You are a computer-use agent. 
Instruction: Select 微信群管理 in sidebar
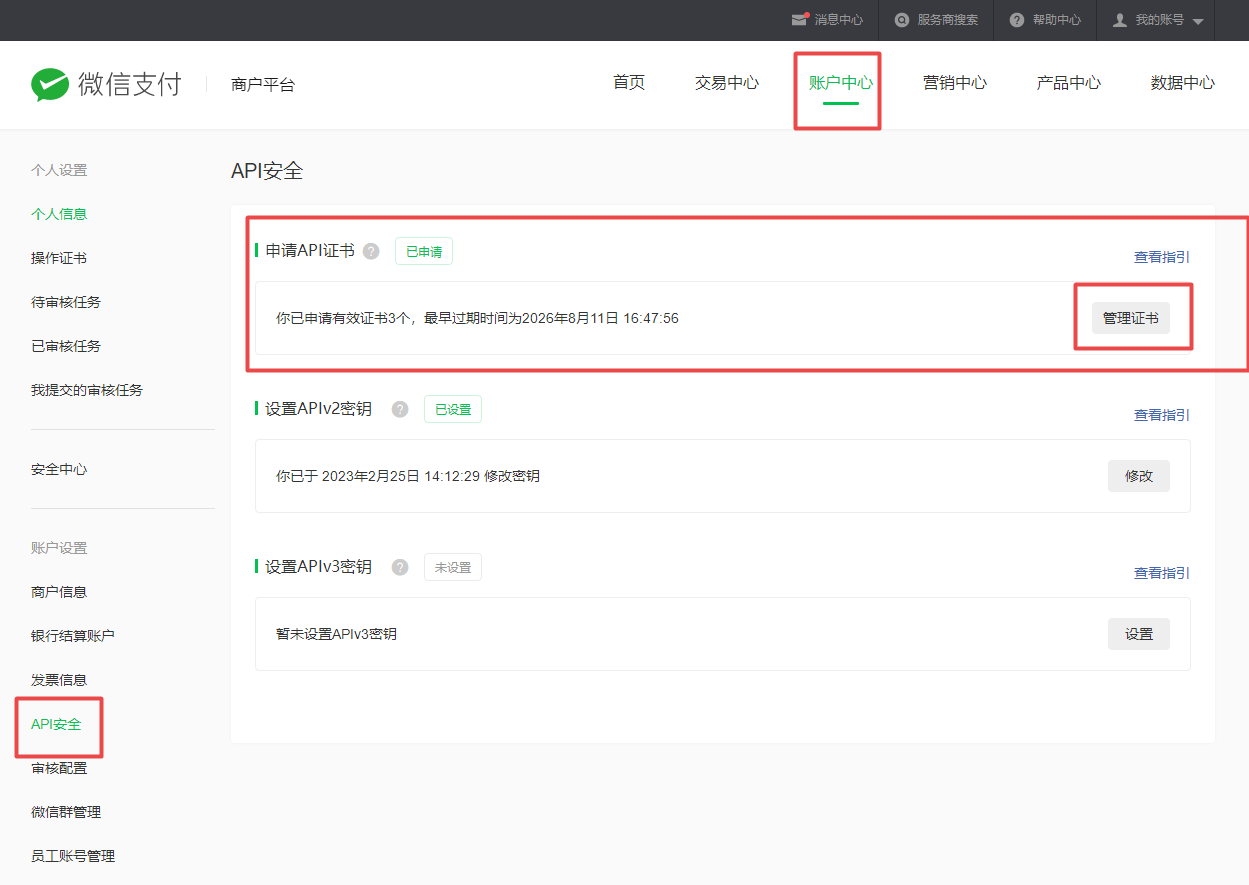click(x=66, y=812)
